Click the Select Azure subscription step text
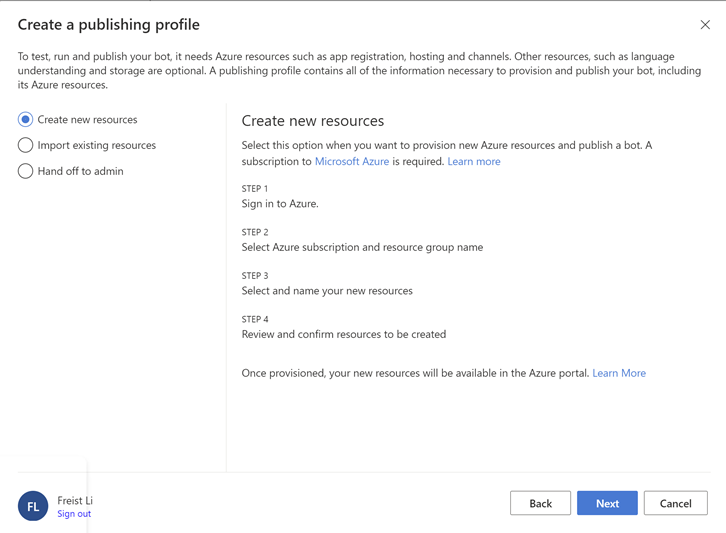 [x=362, y=247]
